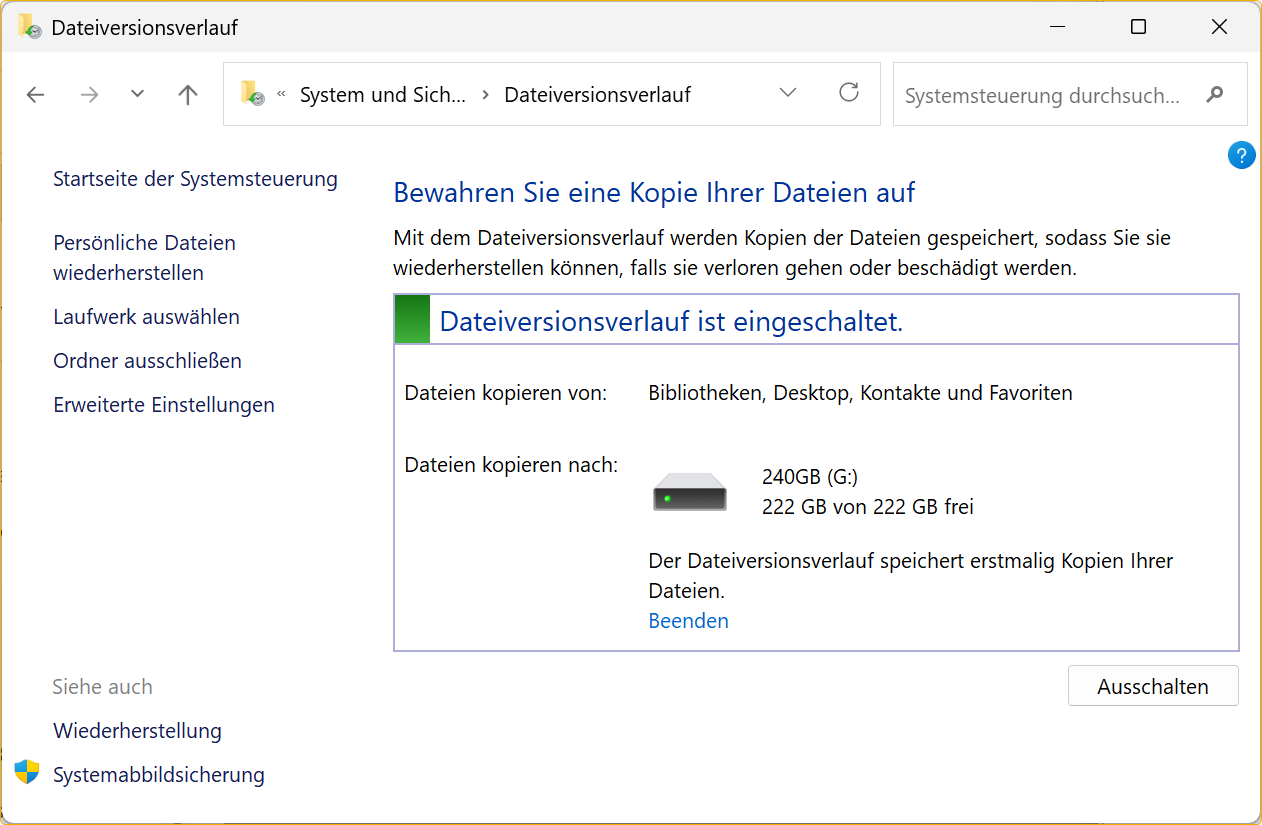Click the back navigation arrow
1262x825 pixels.
(36, 95)
